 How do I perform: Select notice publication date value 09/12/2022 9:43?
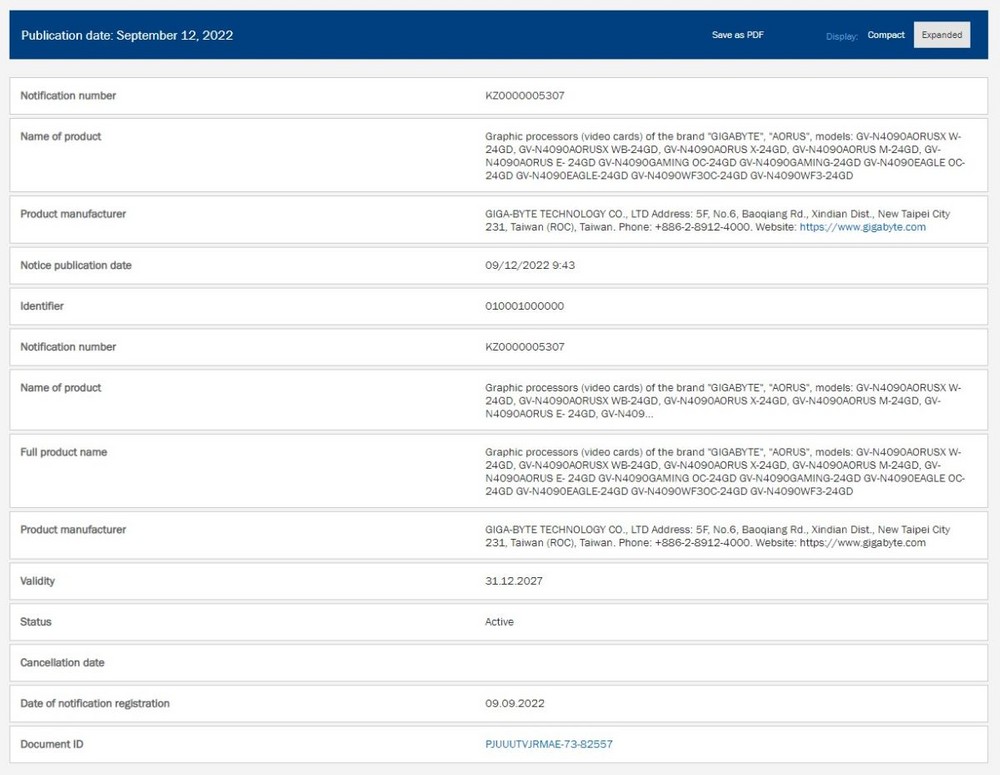(x=530, y=265)
